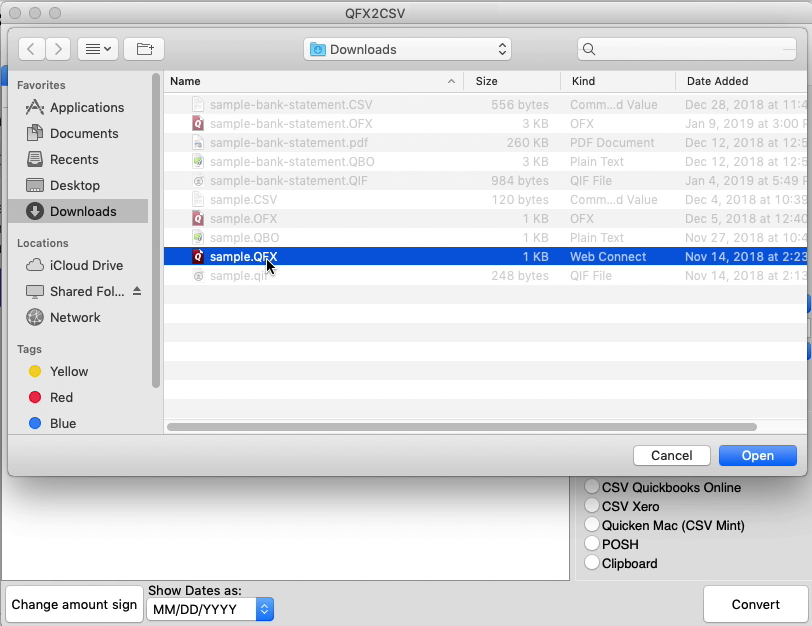This screenshot has width=812, height=626.
Task: Click the sample-bank-statement.QIF file name
Action: pos(288,181)
